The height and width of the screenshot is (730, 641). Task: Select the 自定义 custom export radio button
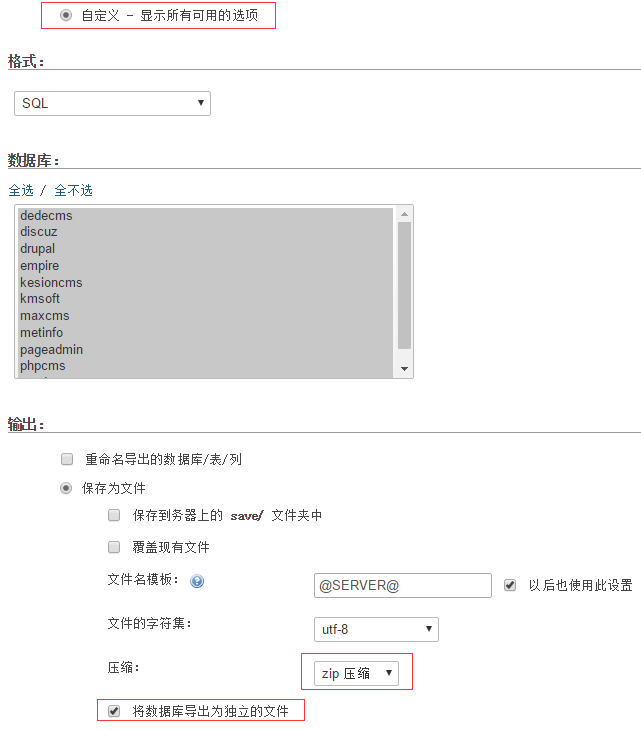66,16
